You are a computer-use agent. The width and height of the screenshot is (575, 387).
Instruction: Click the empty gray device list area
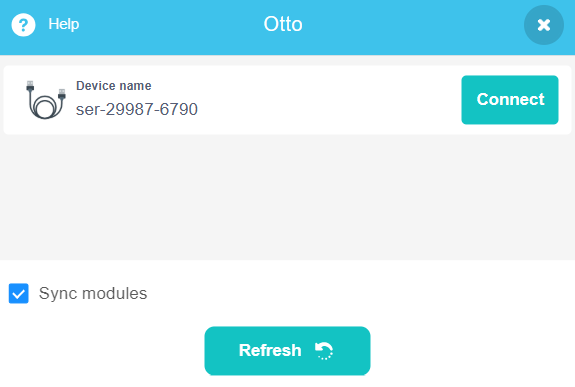(x=288, y=197)
